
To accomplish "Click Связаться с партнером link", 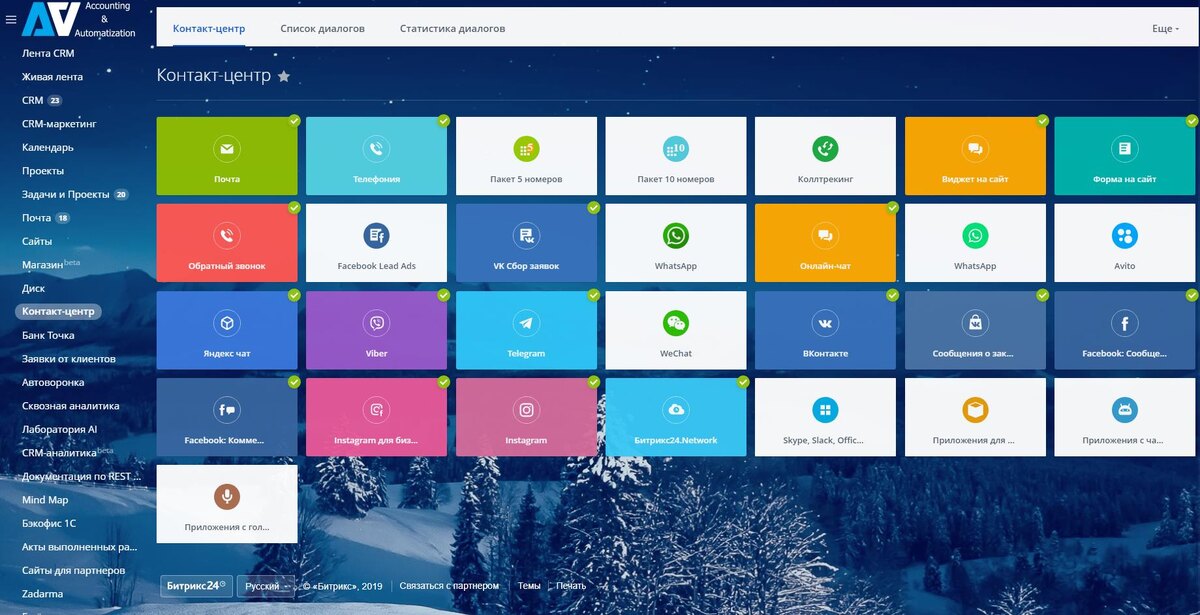I will [449, 586].
